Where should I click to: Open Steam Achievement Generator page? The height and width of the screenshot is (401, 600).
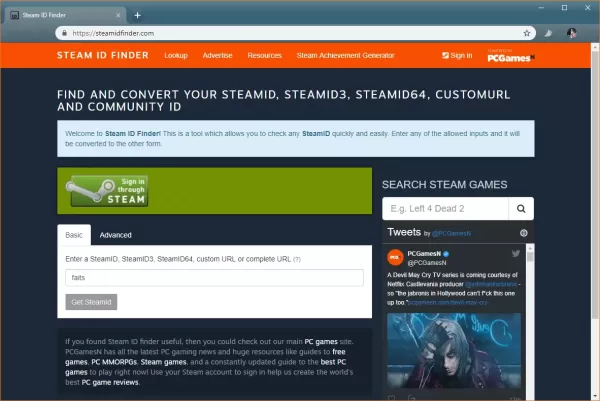pyautogui.click(x=345, y=55)
